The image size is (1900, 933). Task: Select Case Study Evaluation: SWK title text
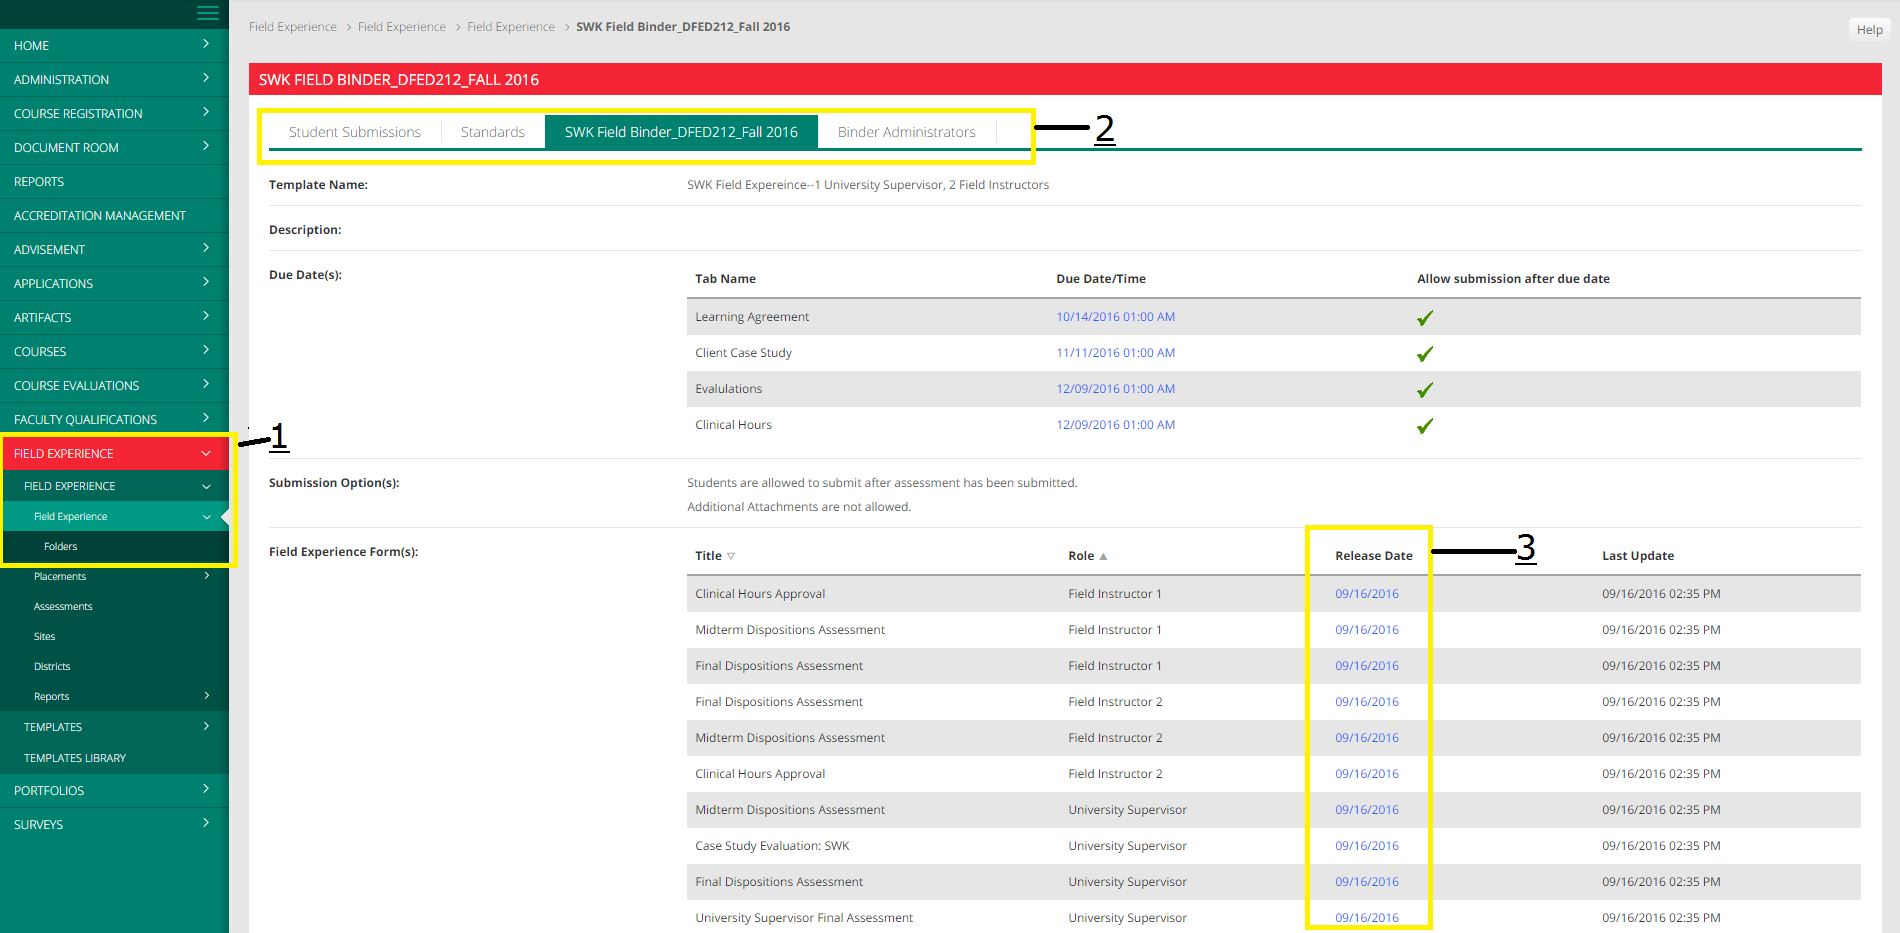click(772, 846)
